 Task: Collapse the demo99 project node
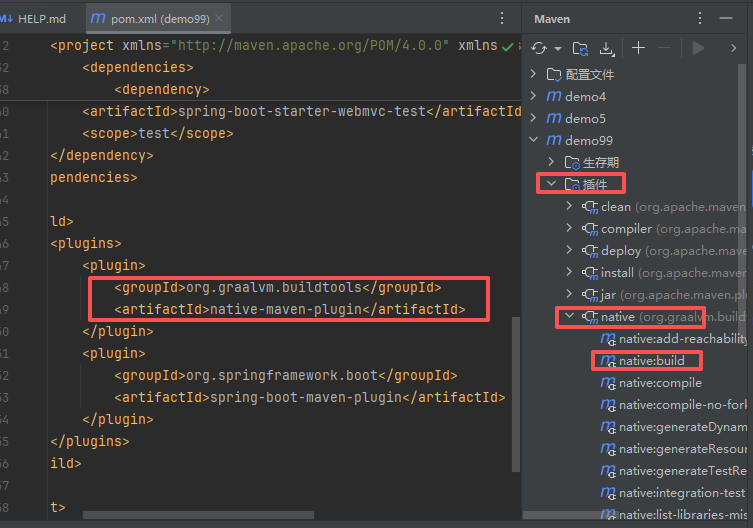pyautogui.click(x=533, y=139)
